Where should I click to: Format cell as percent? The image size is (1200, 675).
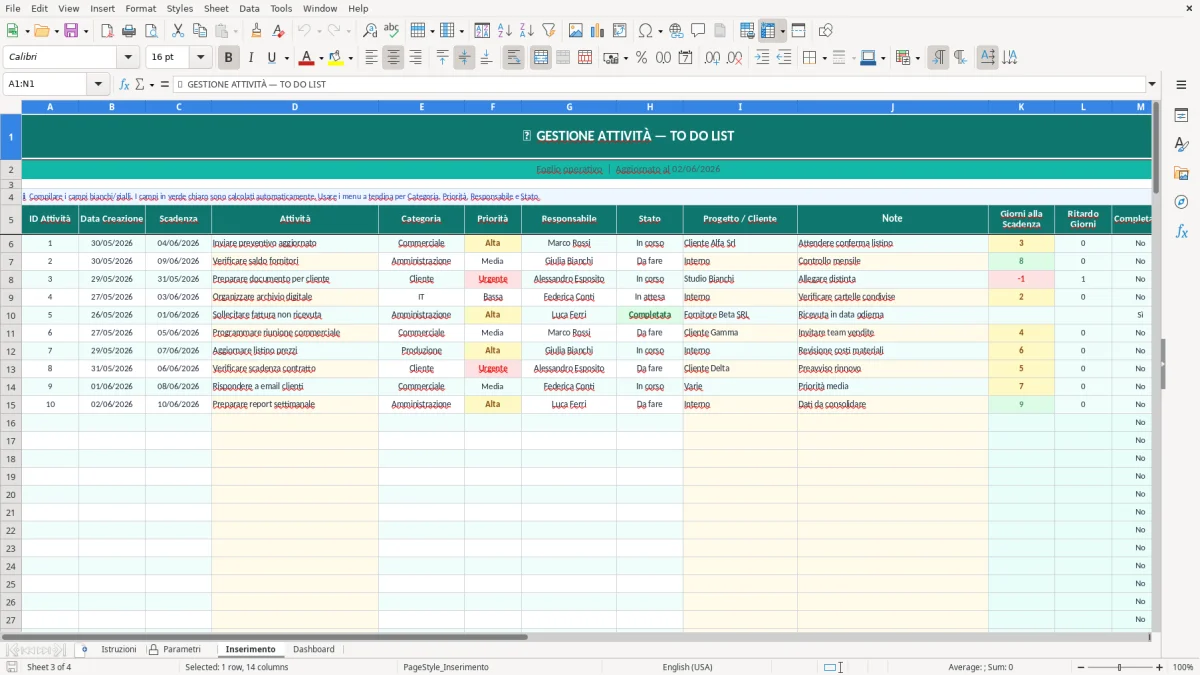[641, 58]
